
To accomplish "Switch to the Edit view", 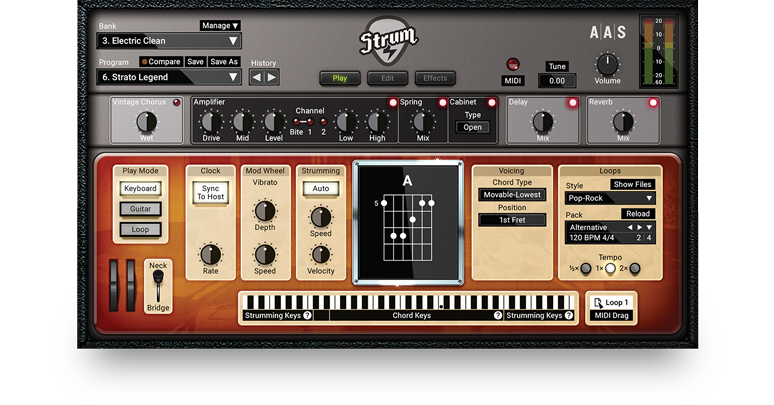I will pyautogui.click(x=387, y=78).
